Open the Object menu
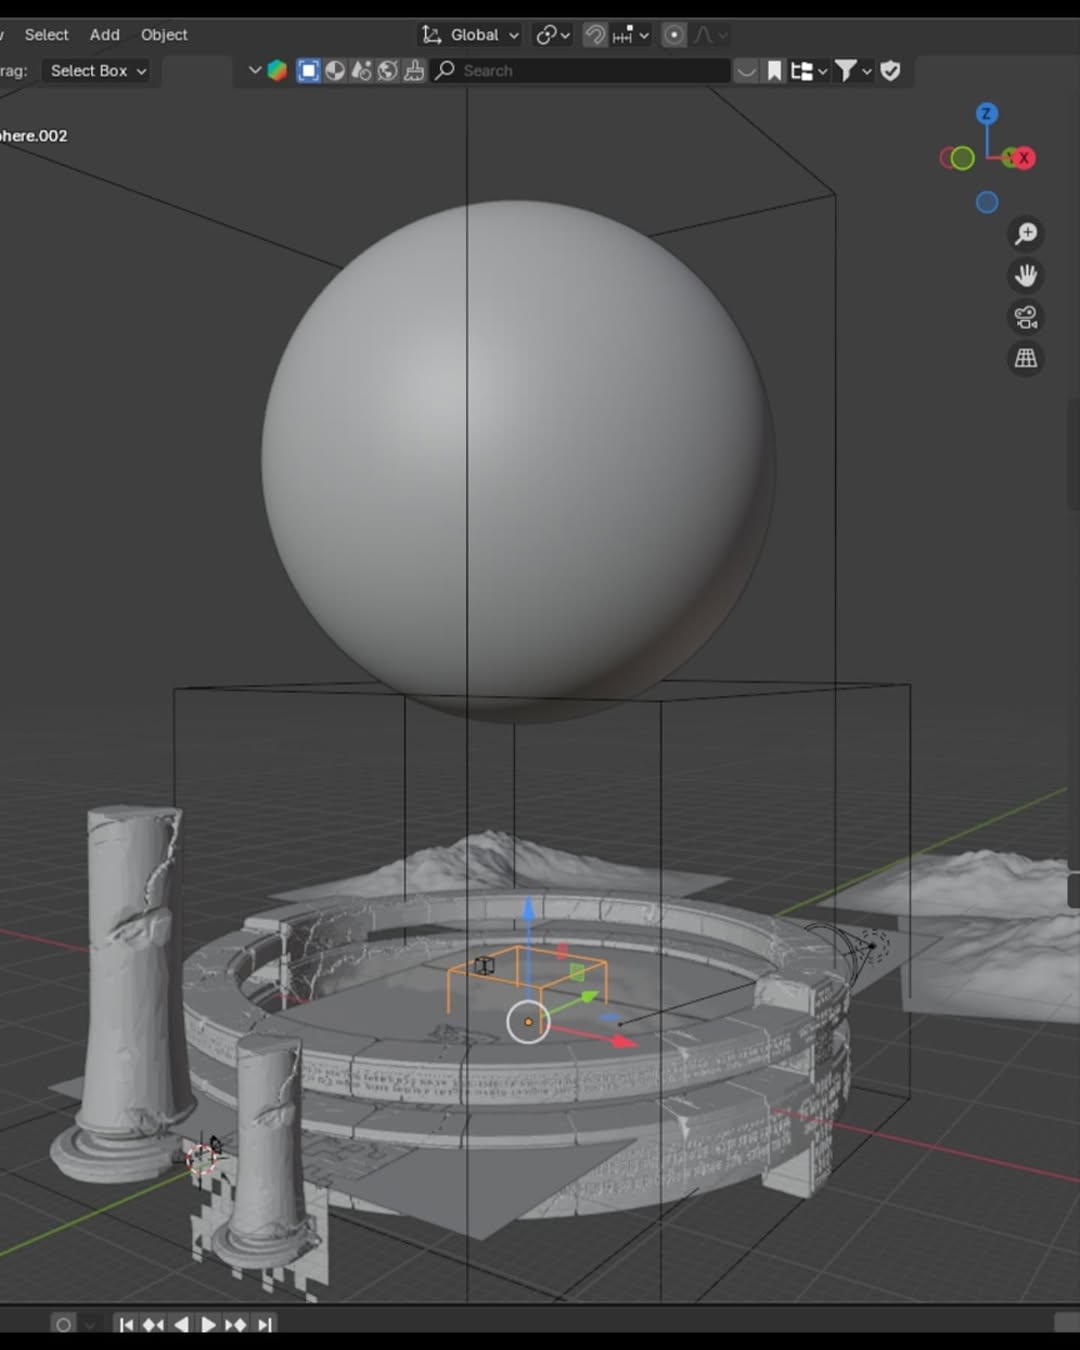 coord(164,35)
